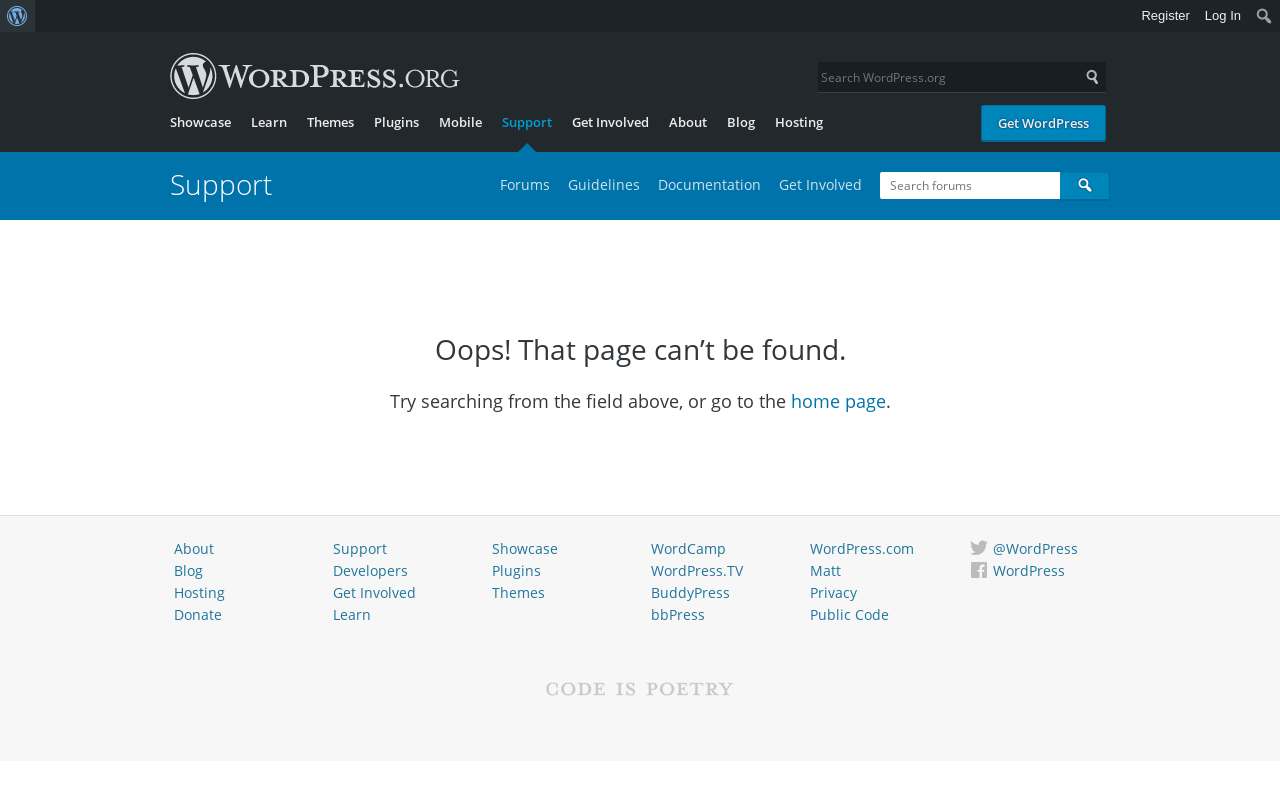Screen dimensions: 1280x800
Task: Click the footer Hosting link
Action: coord(199,593)
